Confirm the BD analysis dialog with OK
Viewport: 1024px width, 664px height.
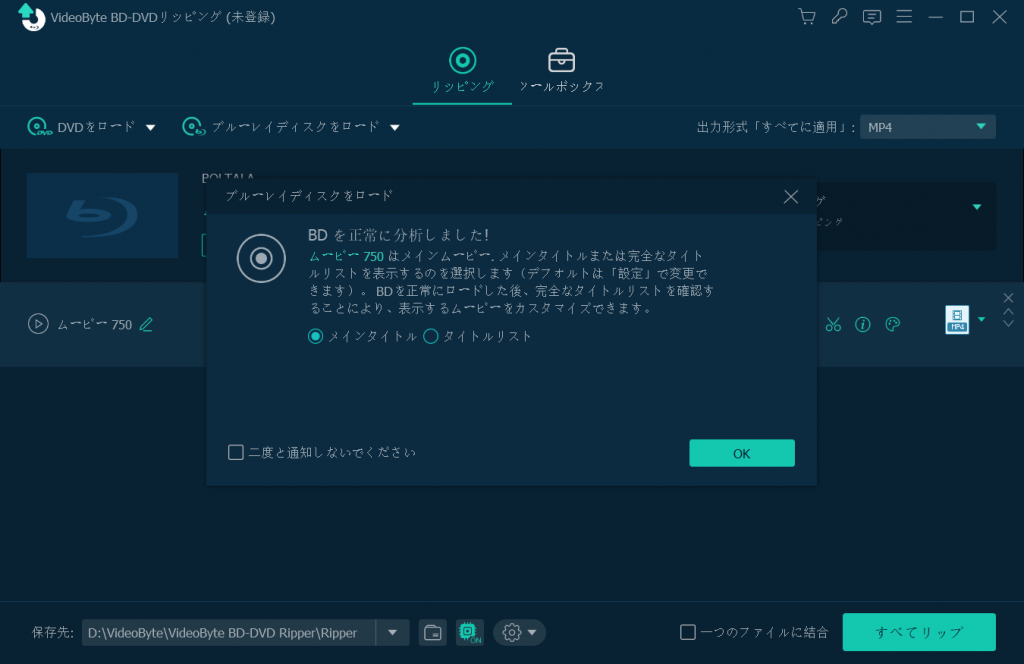pos(741,453)
